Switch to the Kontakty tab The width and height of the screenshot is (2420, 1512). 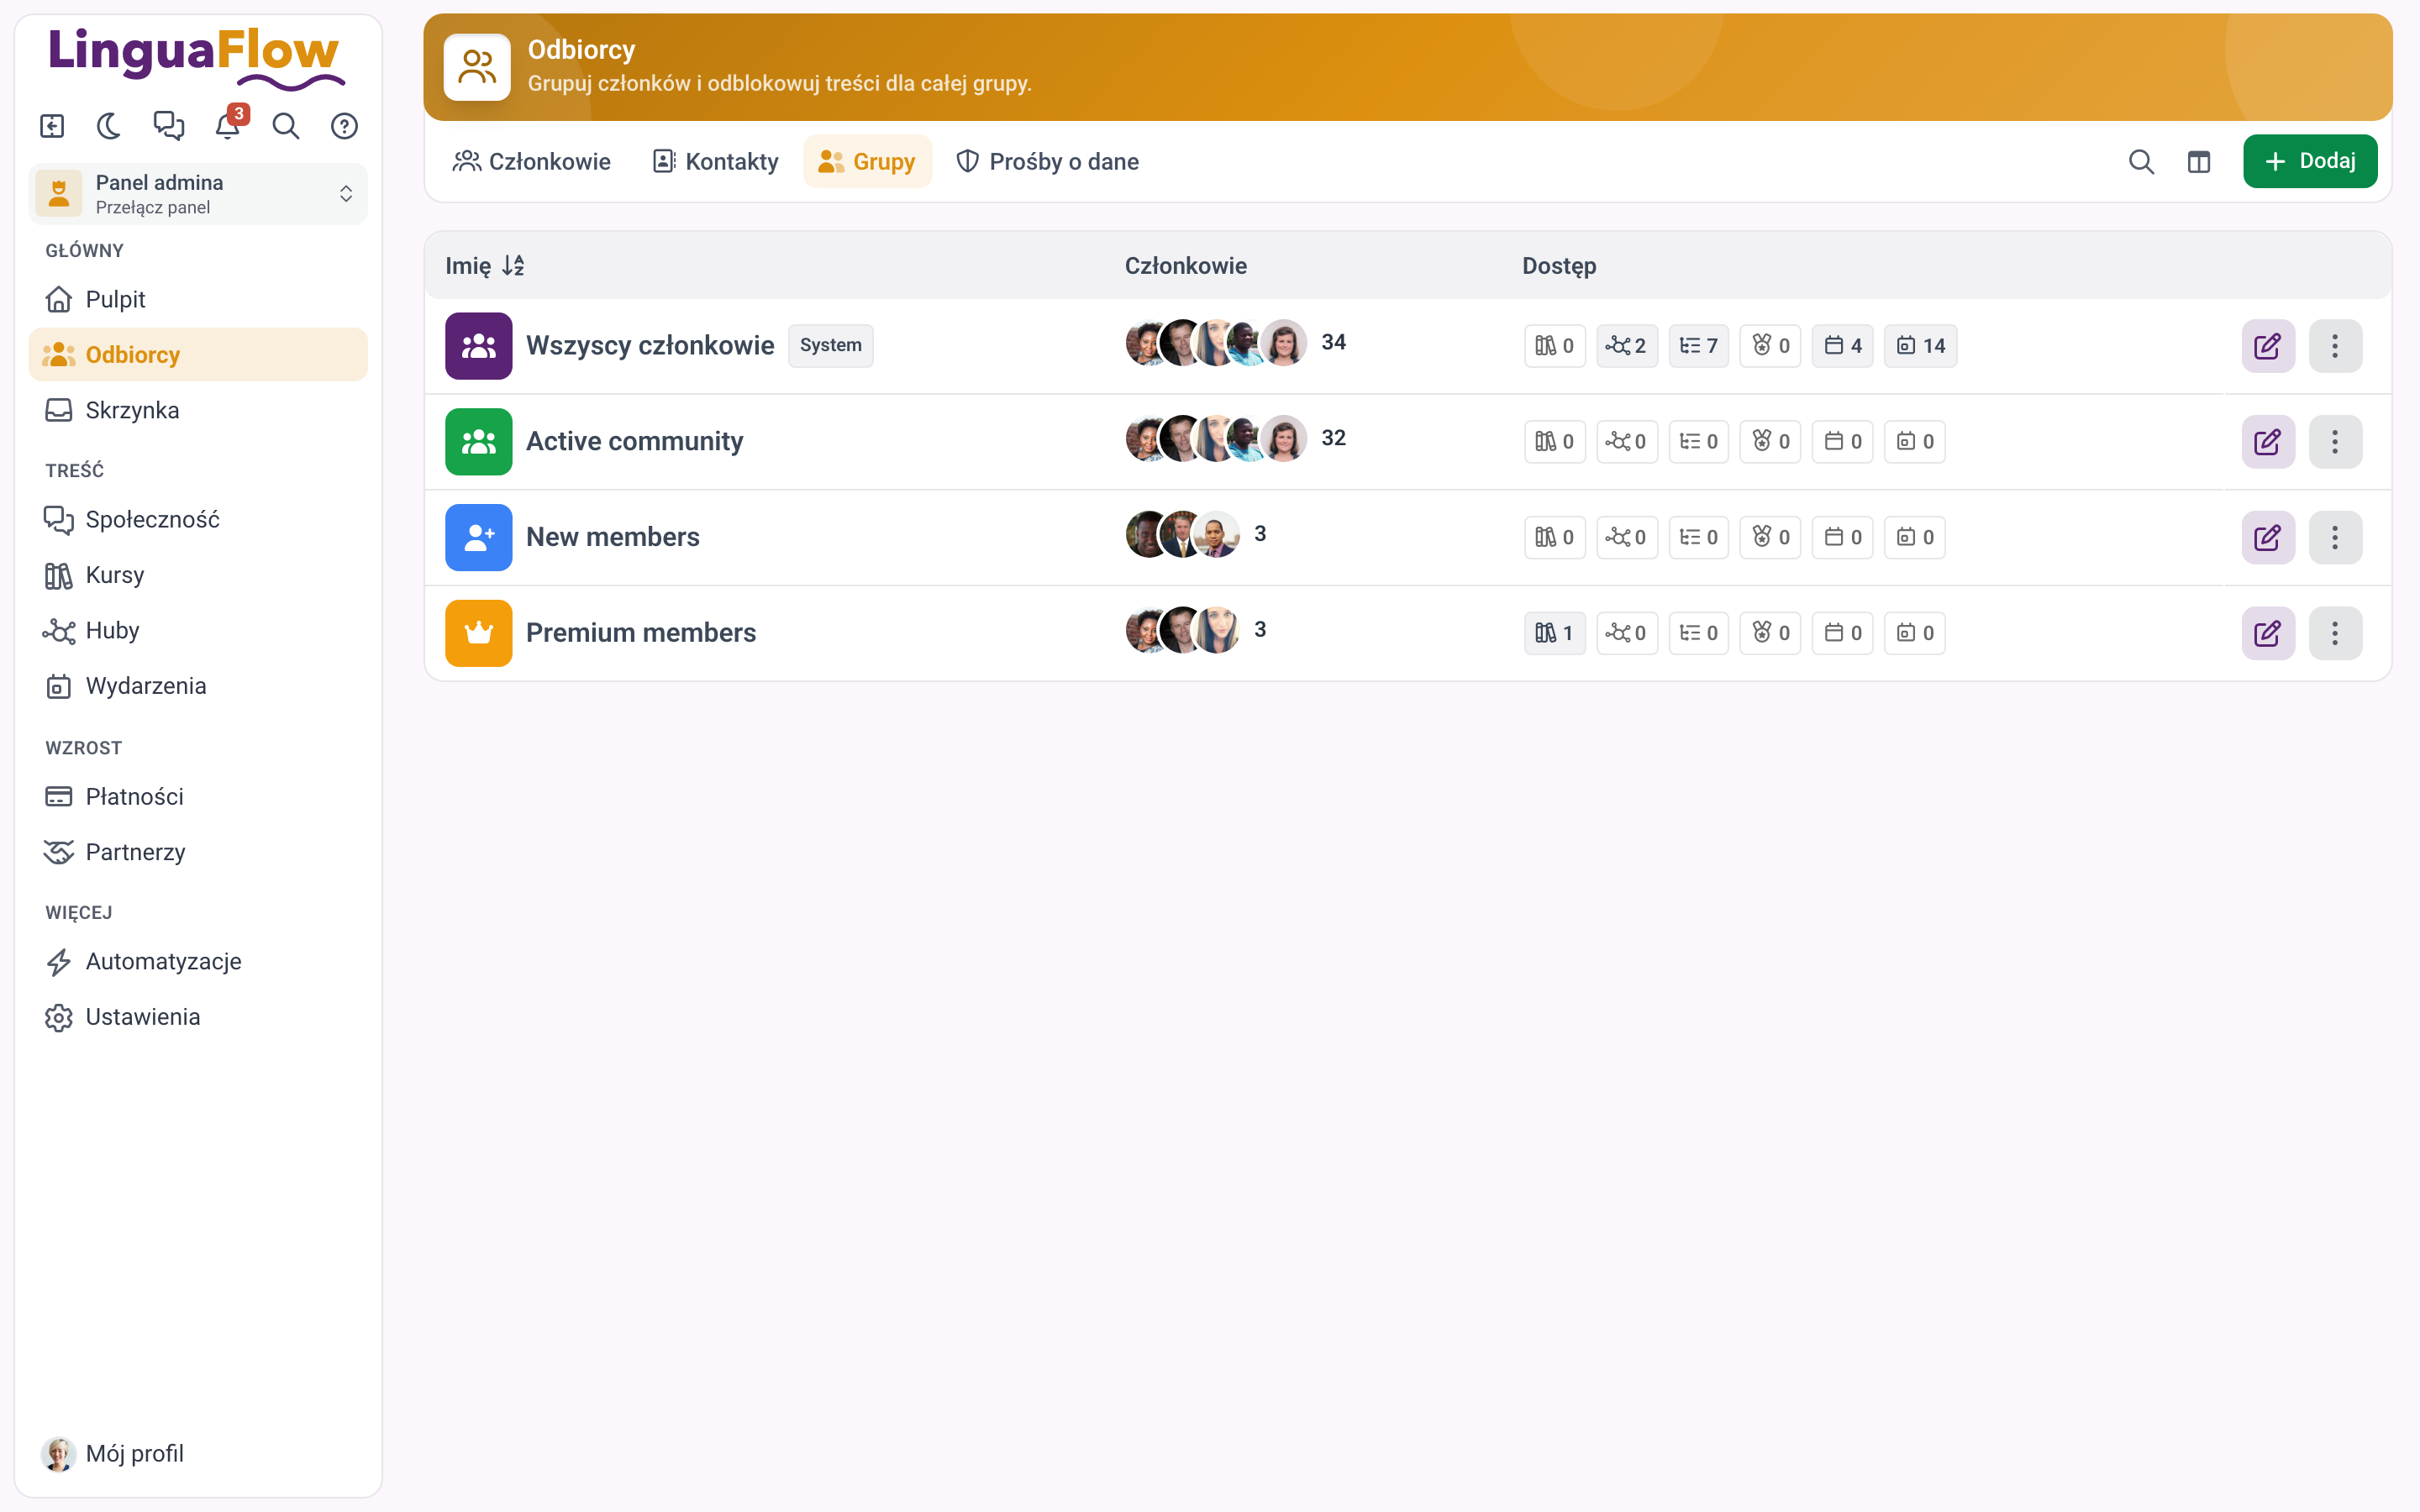coord(715,161)
